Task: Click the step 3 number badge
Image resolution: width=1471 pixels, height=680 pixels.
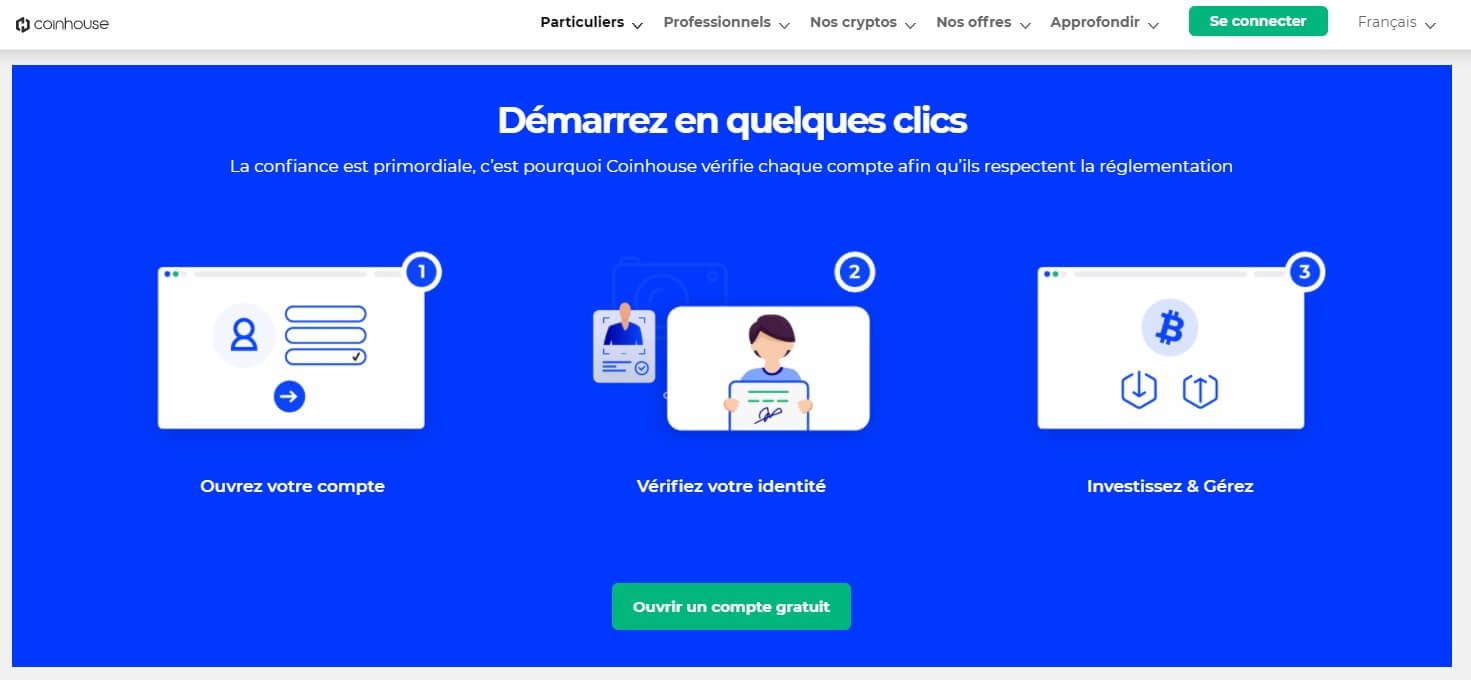Action: pyautogui.click(x=1304, y=272)
